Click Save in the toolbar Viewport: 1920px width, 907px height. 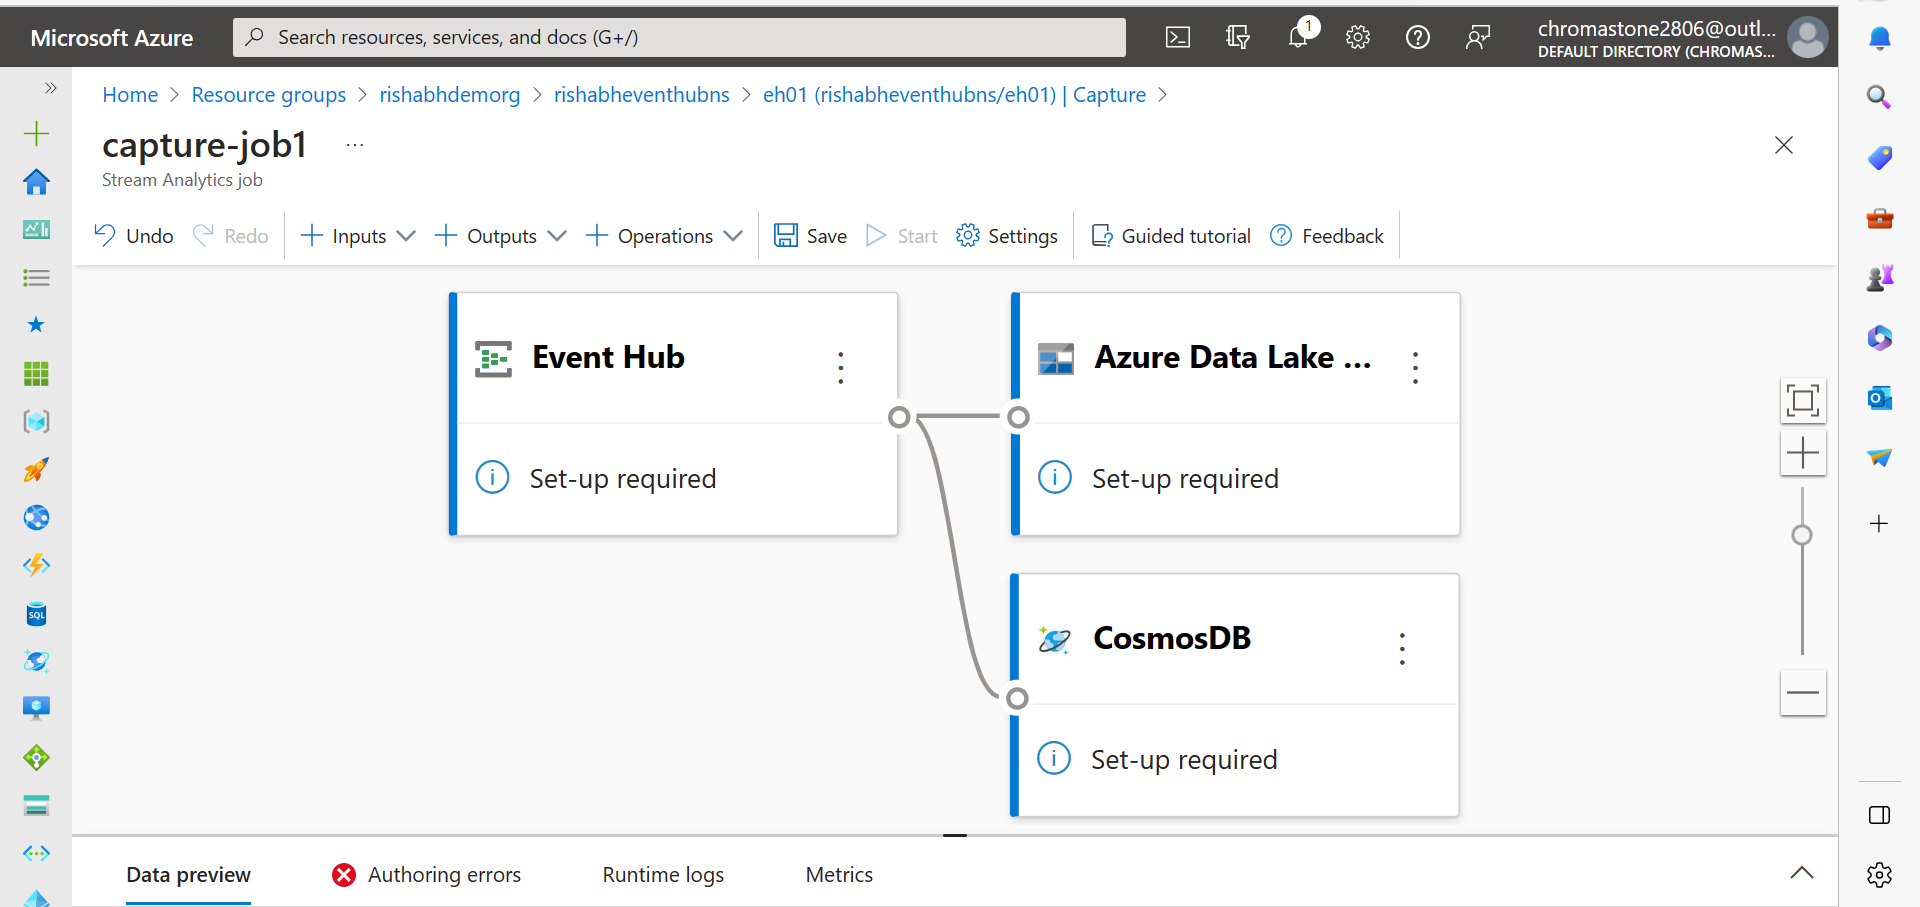click(x=811, y=236)
